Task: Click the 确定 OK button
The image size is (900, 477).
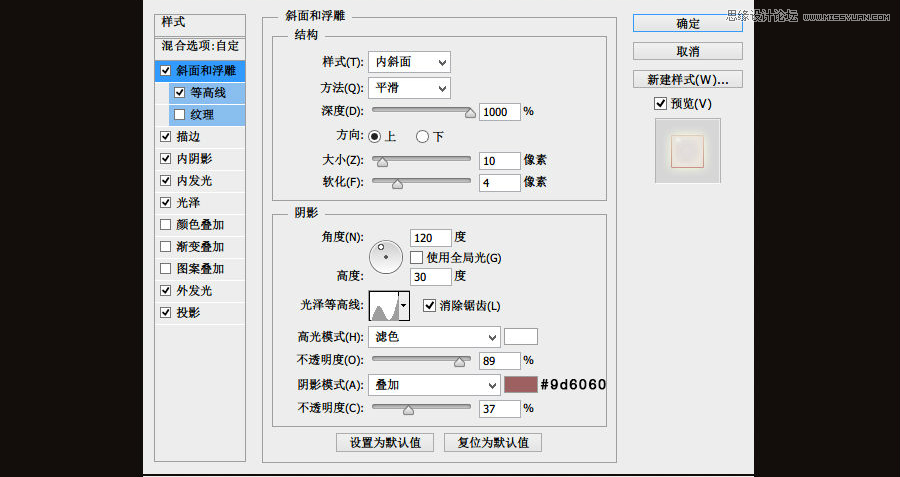Action: (687, 23)
